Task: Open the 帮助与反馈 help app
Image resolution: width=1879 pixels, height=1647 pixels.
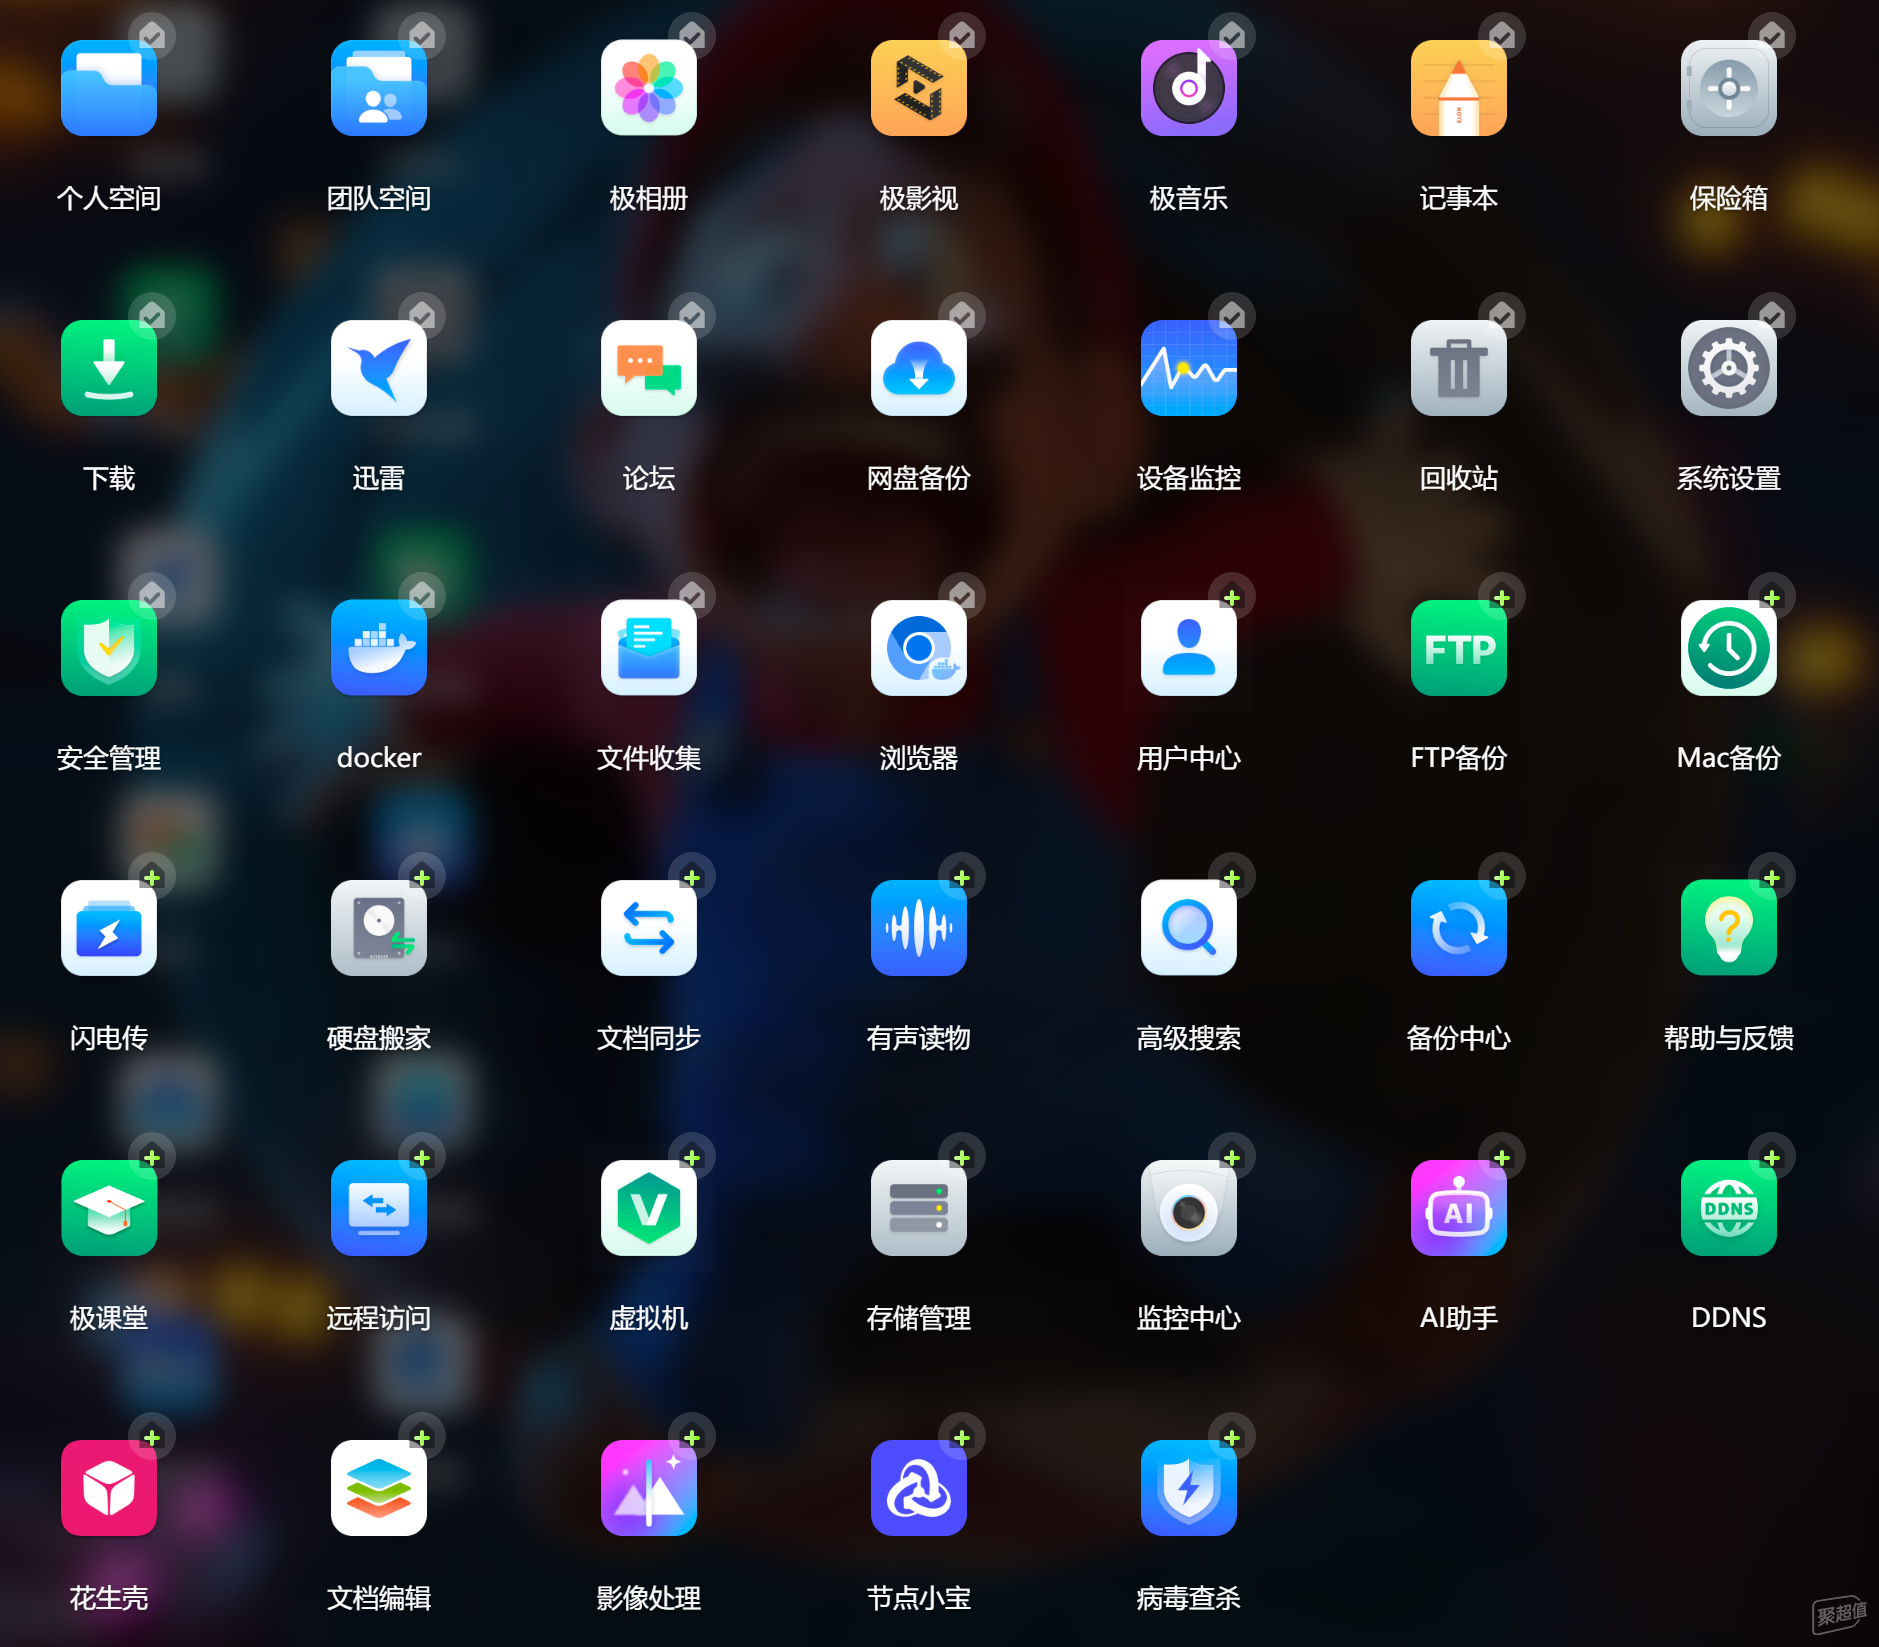Action: [x=1729, y=928]
